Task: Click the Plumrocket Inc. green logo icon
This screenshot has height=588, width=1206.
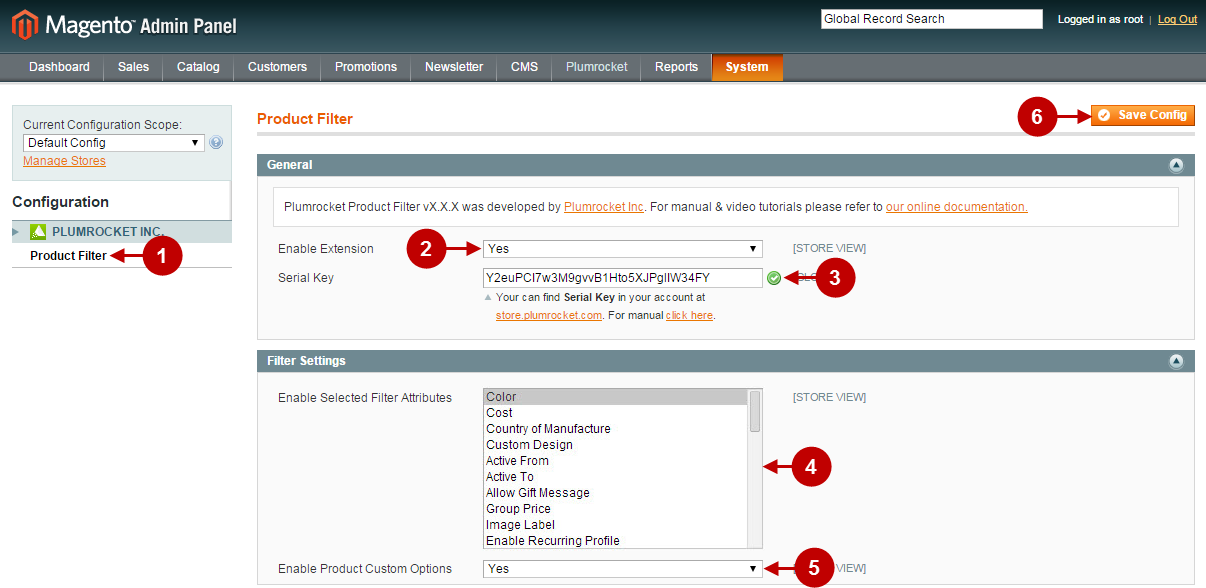Action: pyautogui.click(x=38, y=232)
